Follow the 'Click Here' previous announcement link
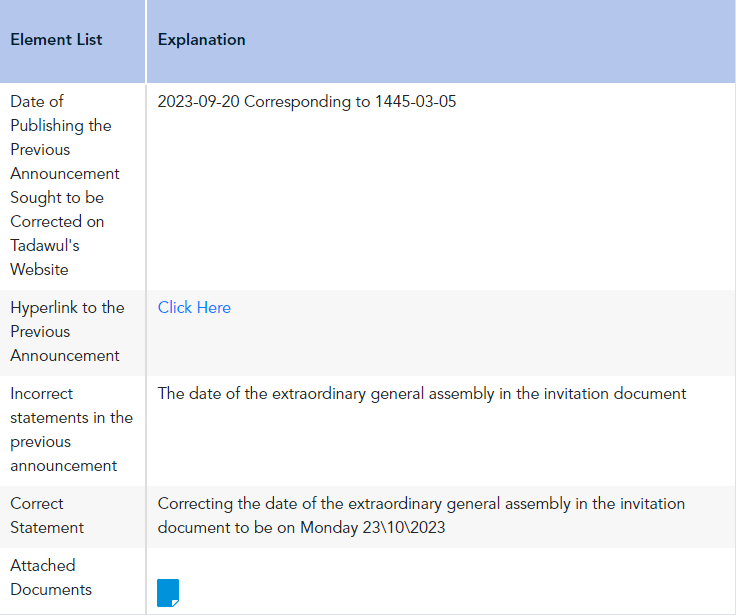 pyautogui.click(x=194, y=308)
